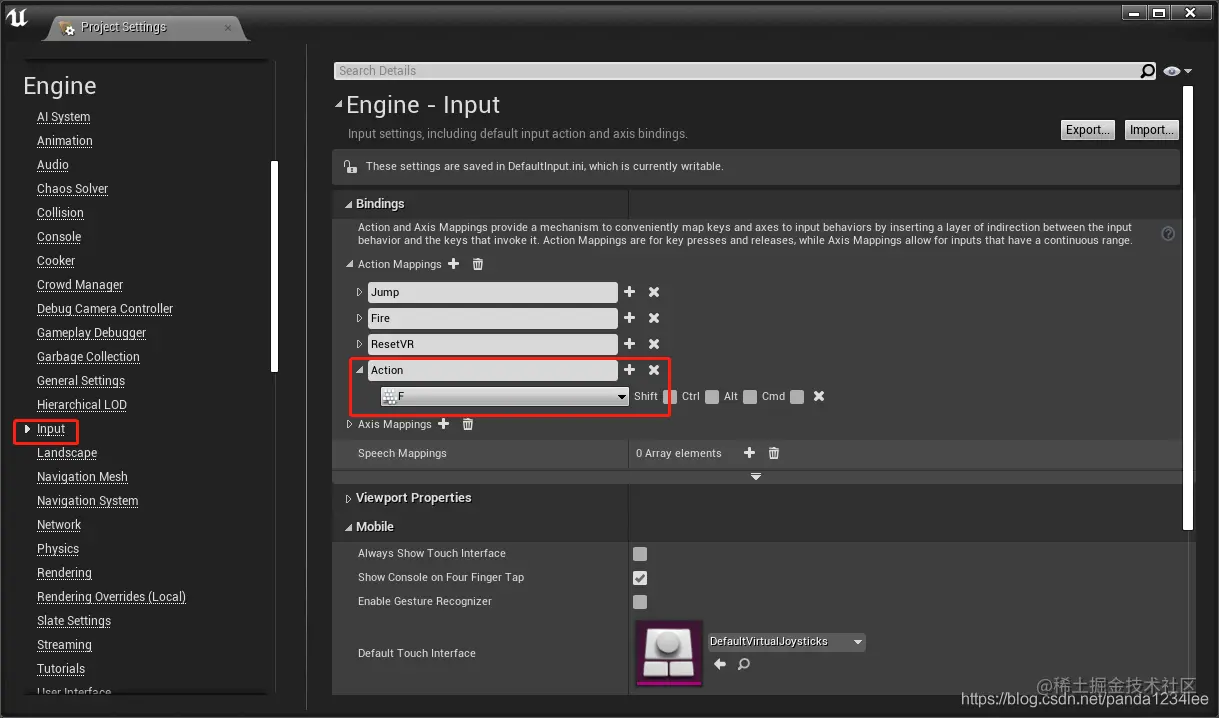
Task: Open the Physics settings
Action: 58,549
